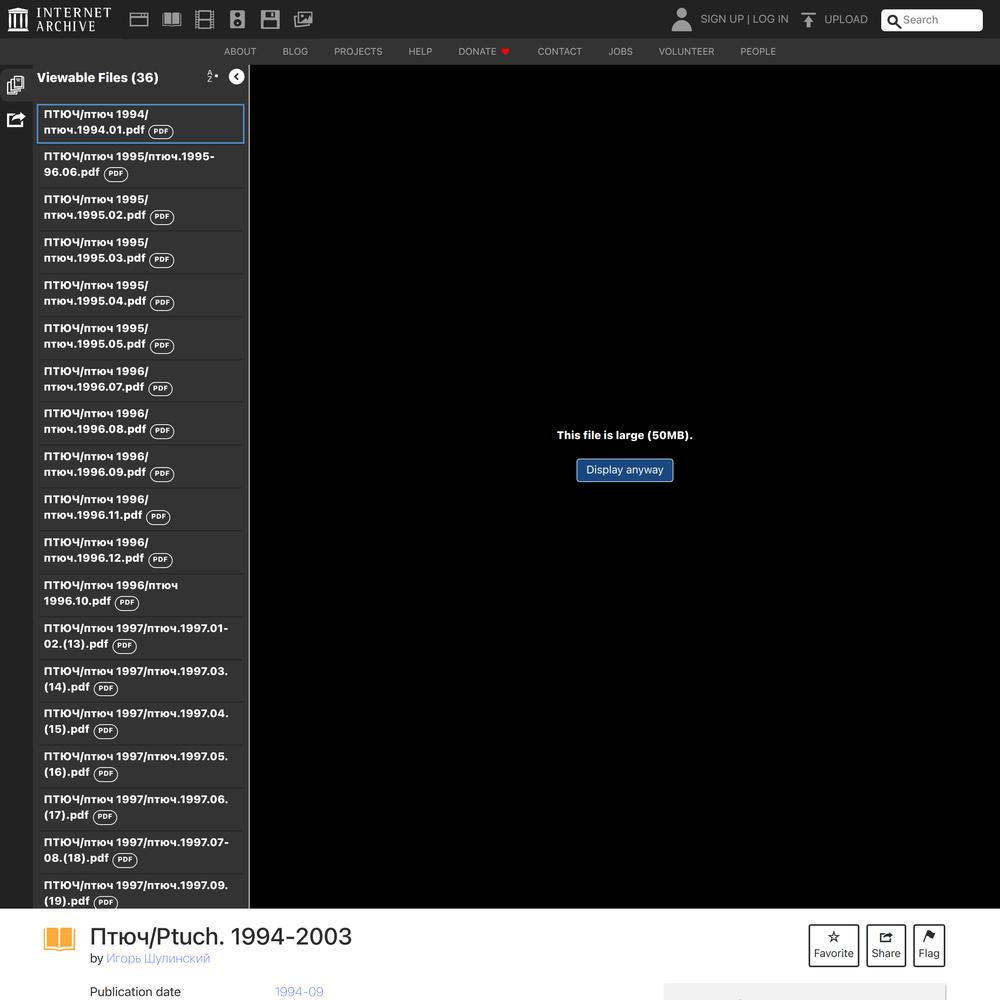The width and height of the screenshot is (1000, 1000).
Task: Select file птюч 1996.10.pdf
Action: [140, 594]
